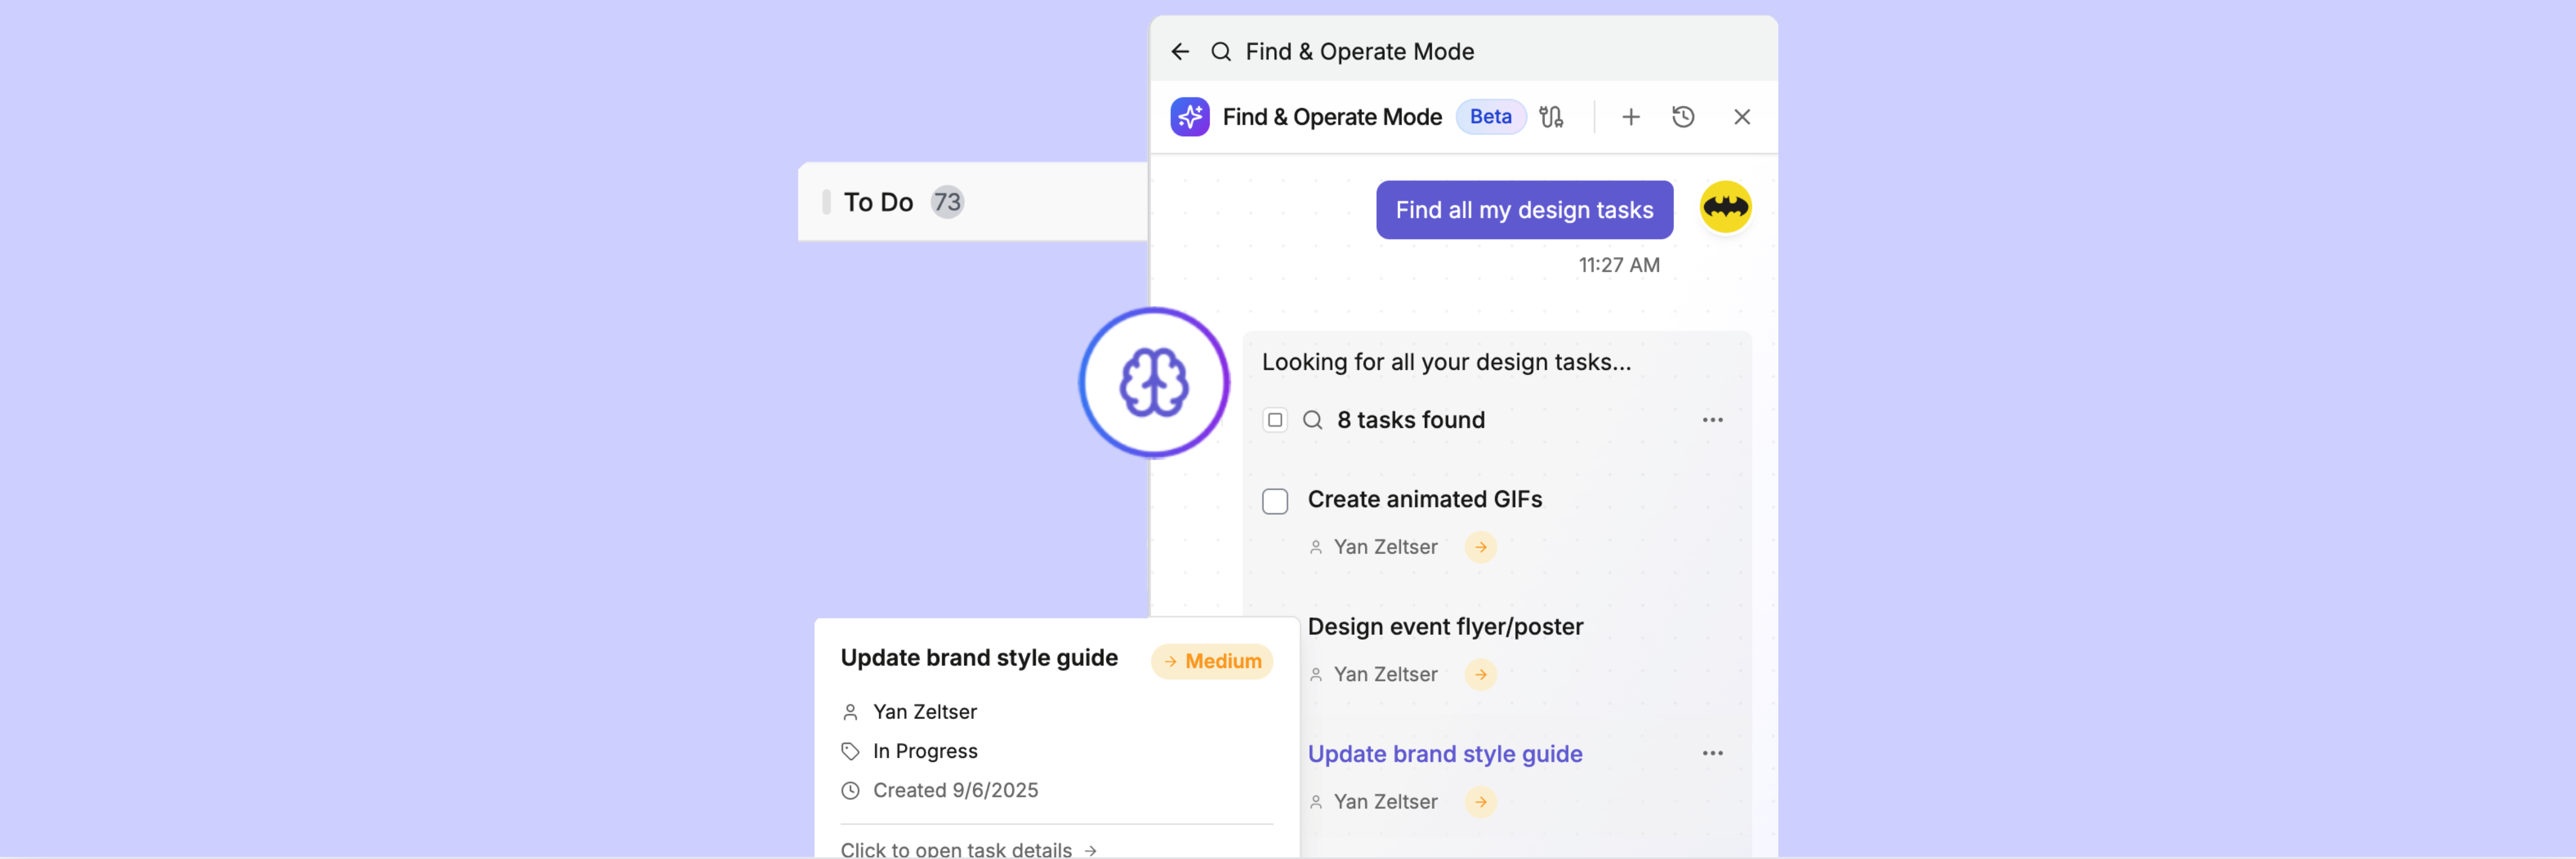Open chat history clock icon

click(x=1683, y=117)
